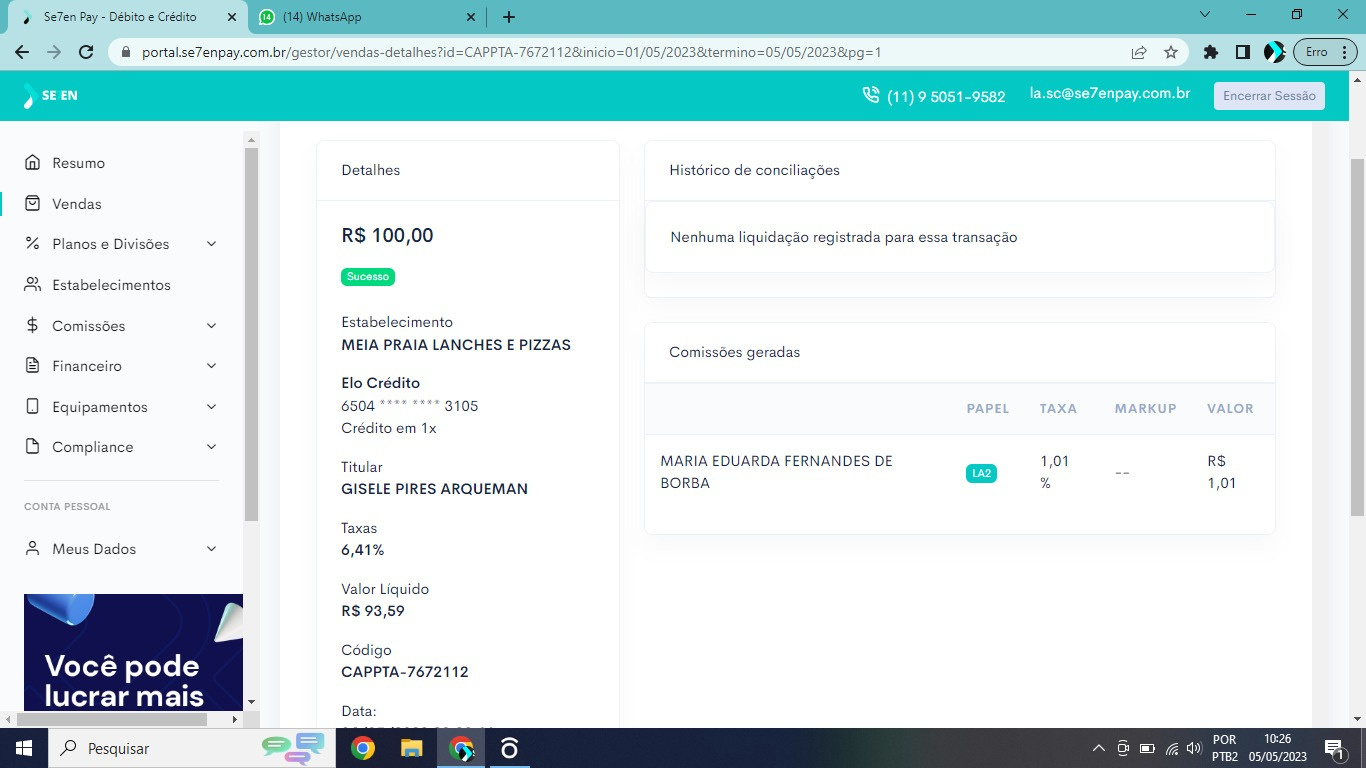The height and width of the screenshot is (768, 1366).
Task: Open the tab search dropdown arrow
Action: (x=1205, y=15)
